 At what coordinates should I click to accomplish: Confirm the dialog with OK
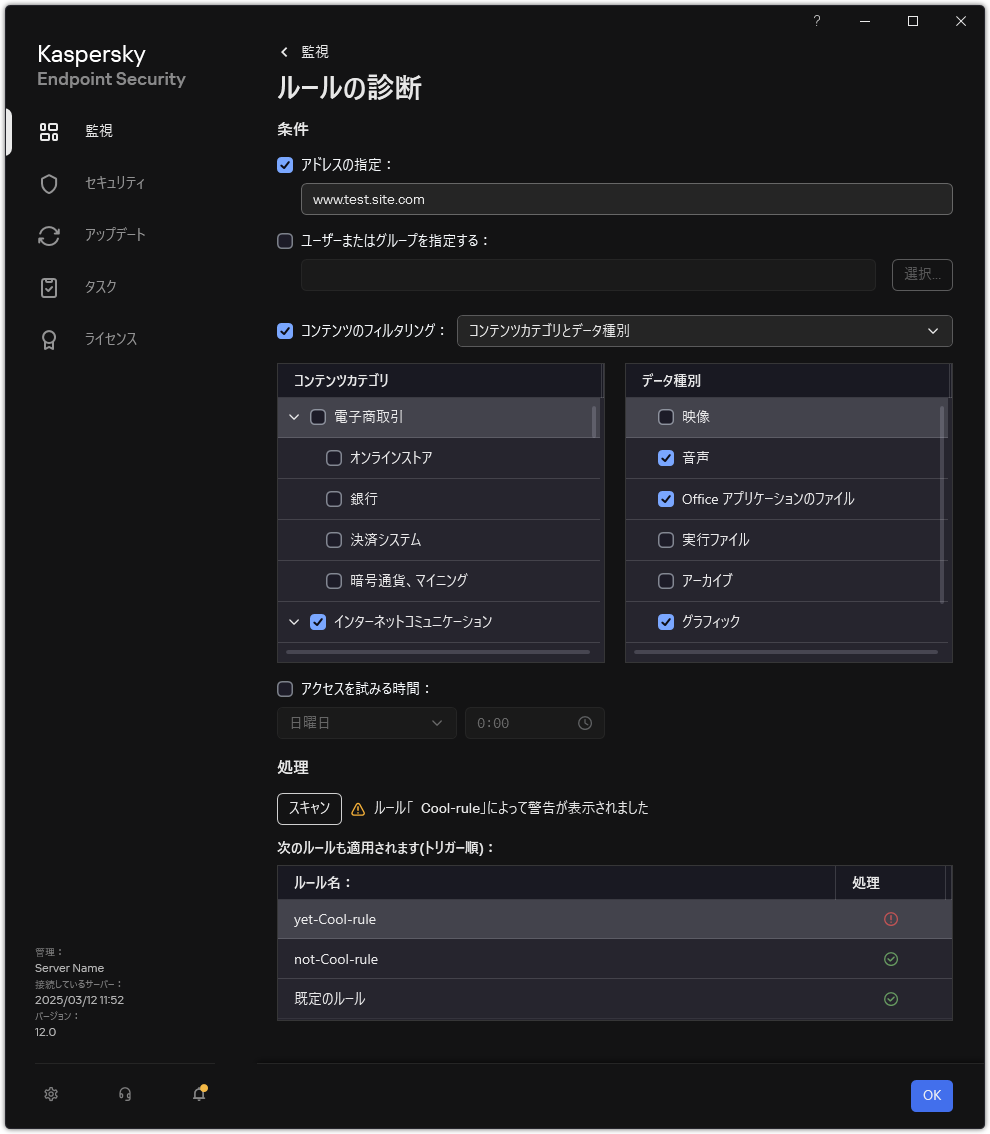click(x=931, y=1095)
